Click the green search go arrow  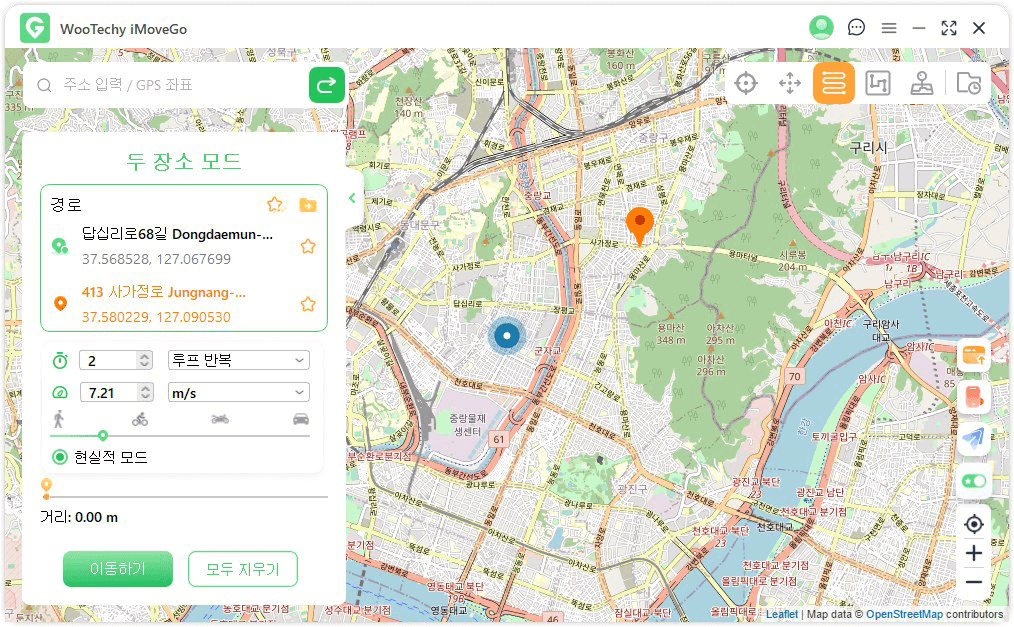327,85
